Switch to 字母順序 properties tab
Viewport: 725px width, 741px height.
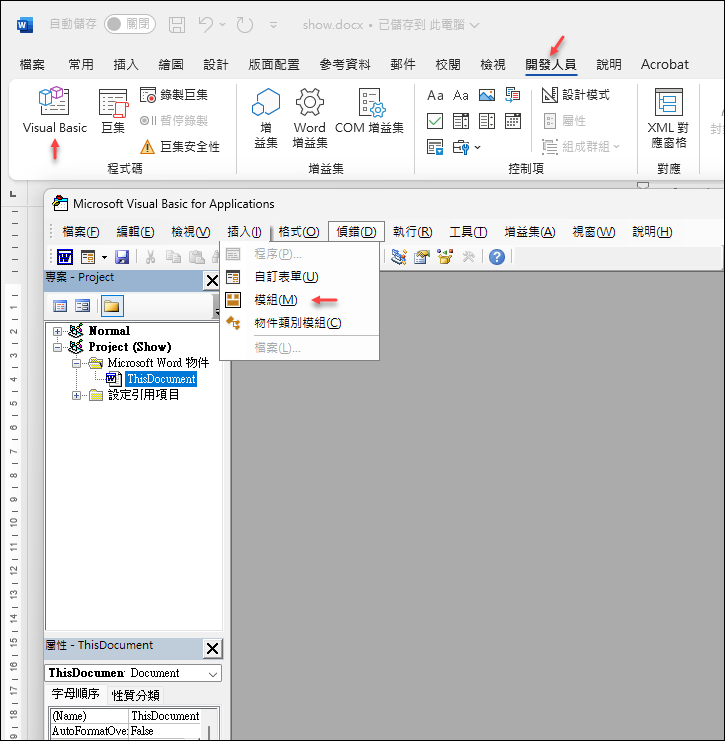pos(76,694)
